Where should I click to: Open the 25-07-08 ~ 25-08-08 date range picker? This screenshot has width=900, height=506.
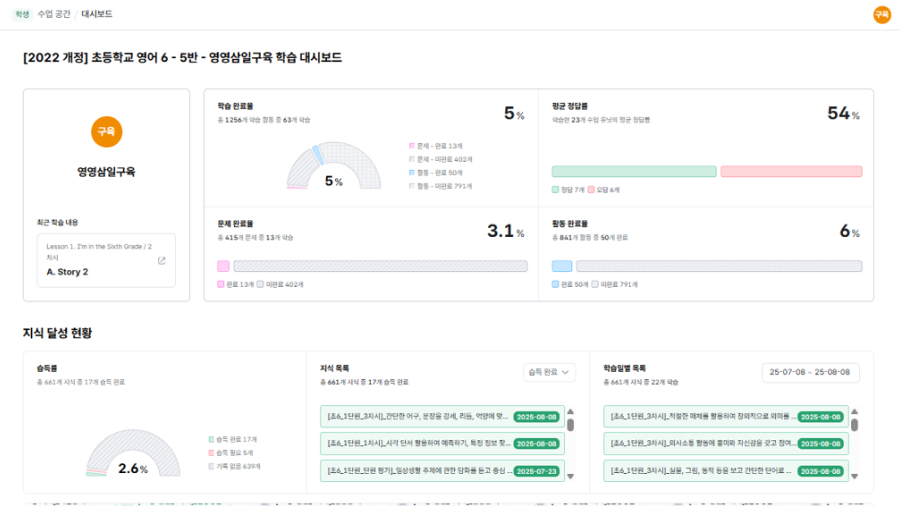(810, 372)
